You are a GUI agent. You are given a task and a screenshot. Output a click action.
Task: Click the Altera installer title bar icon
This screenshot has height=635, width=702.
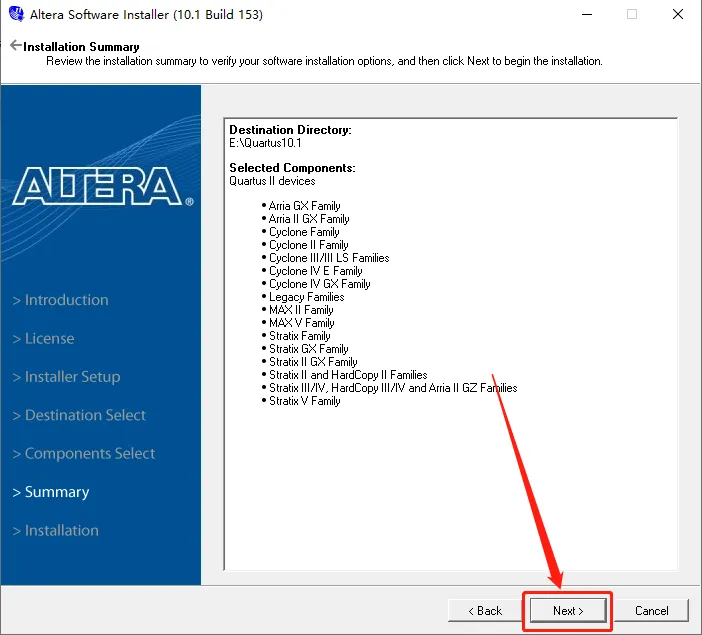[x=16, y=14]
